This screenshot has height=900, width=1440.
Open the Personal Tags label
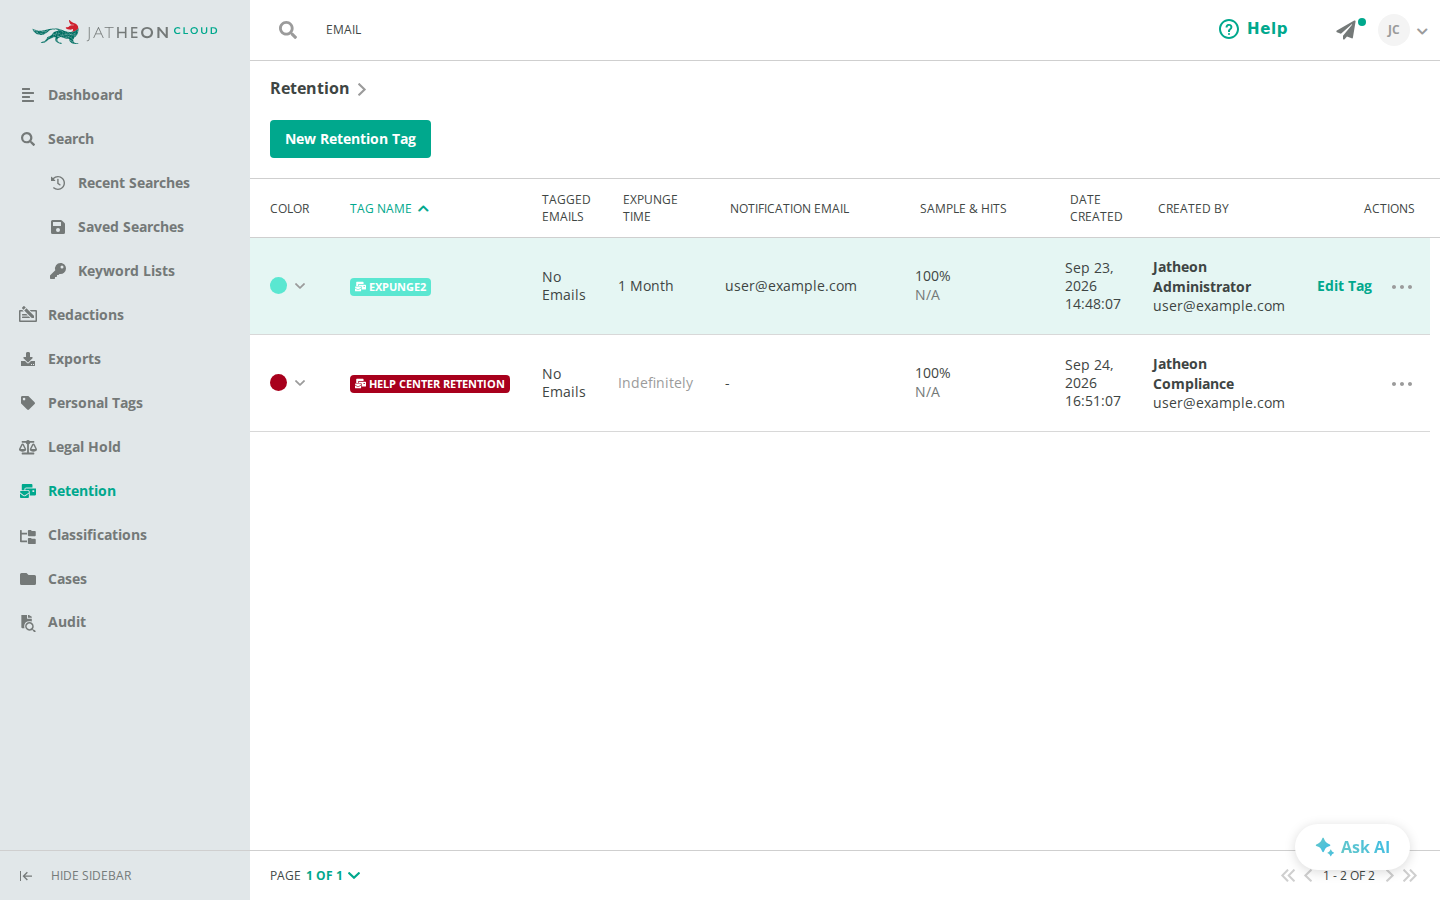coord(95,403)
